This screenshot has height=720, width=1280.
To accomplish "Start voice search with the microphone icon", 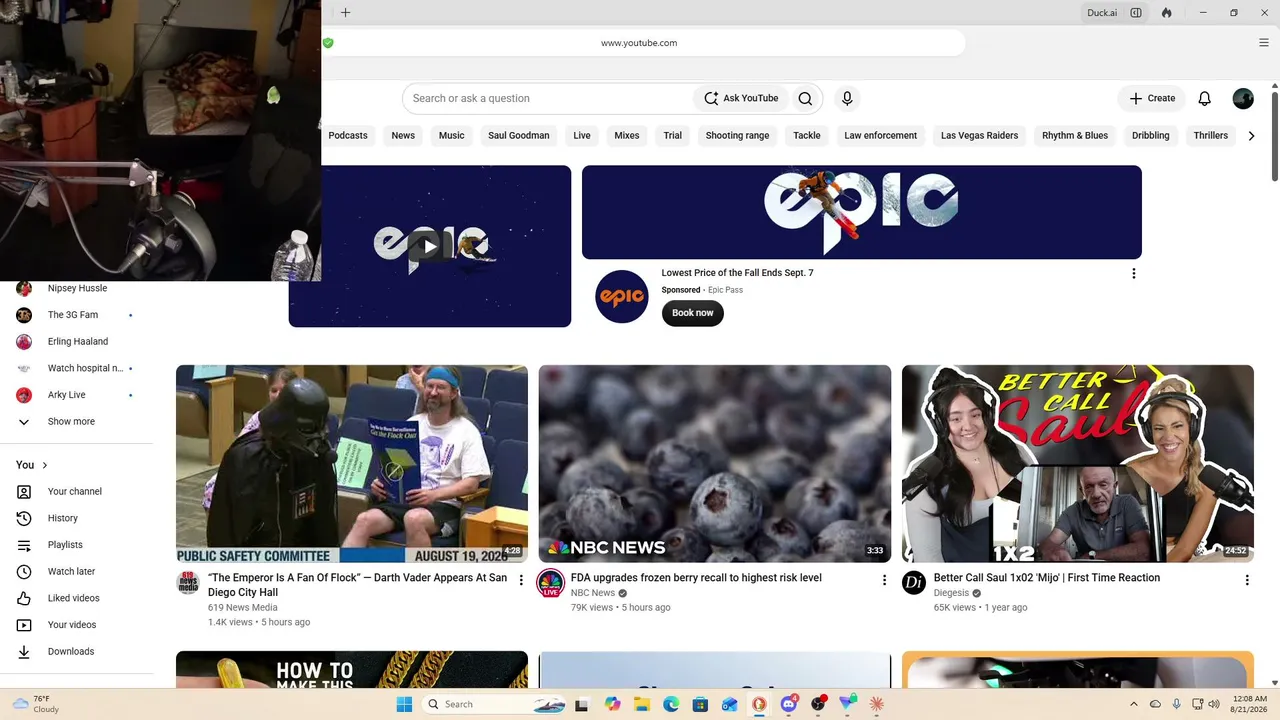I will point(847,98).
